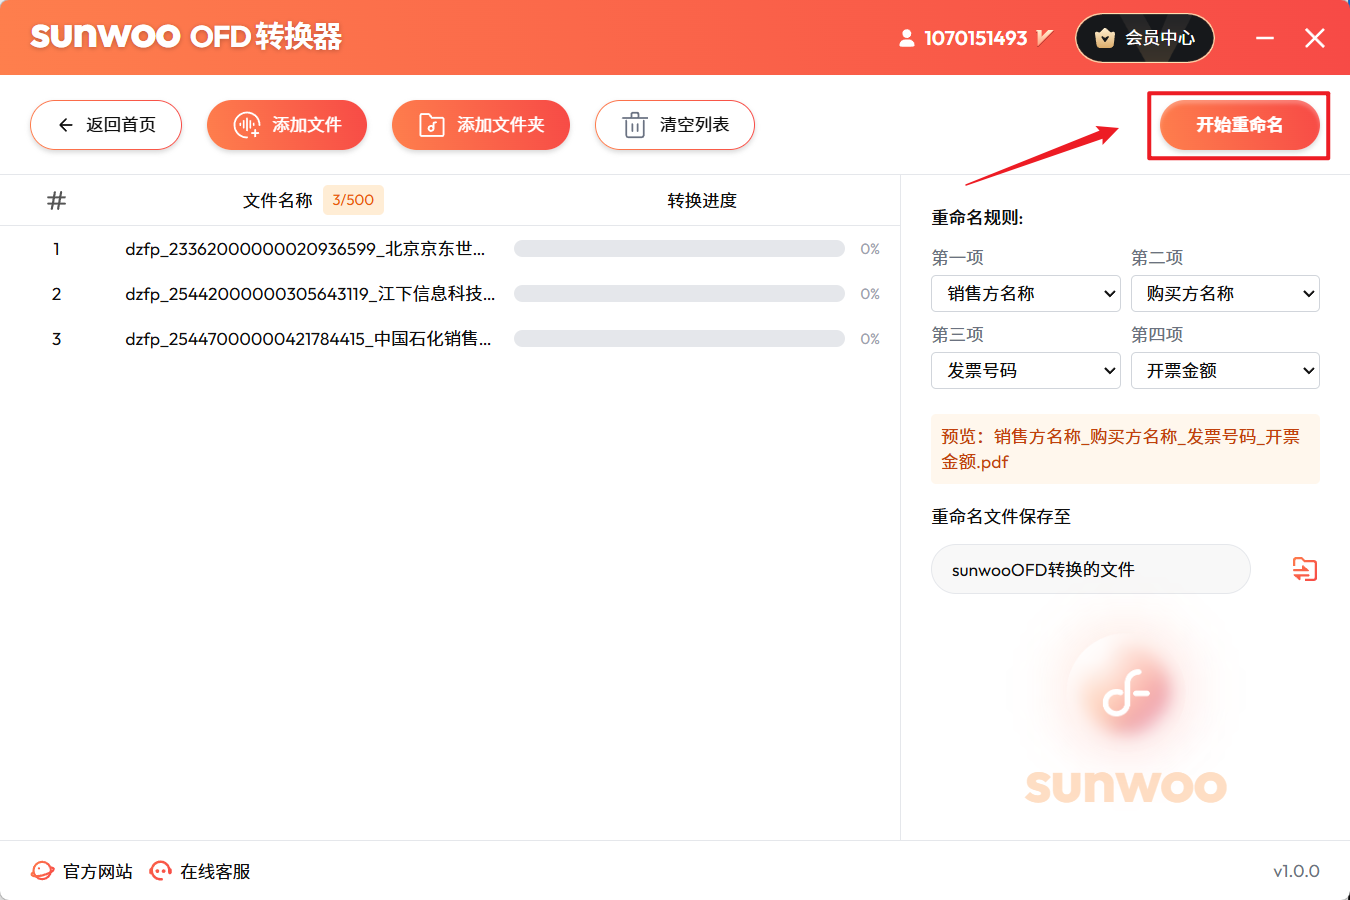The image size is (1350, 900).
Task: Open the 第四项 dropdown showing 开票金额
Action: [x=1225, y=371]
